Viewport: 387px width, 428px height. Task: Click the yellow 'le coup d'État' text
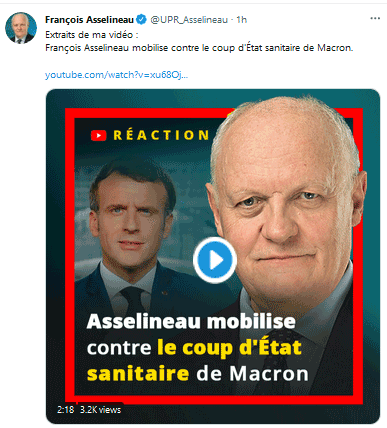[x=229, y=348]
